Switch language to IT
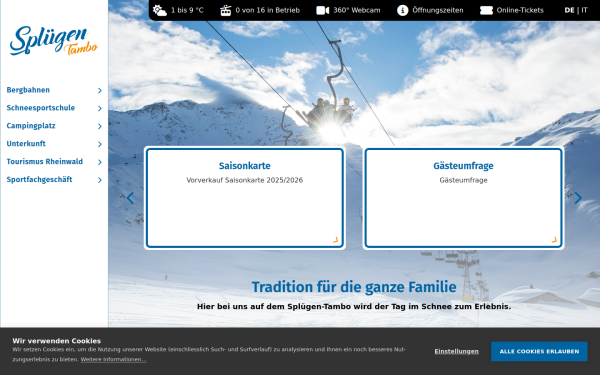Viewport: 600px width, 375px height. point(584,10)
